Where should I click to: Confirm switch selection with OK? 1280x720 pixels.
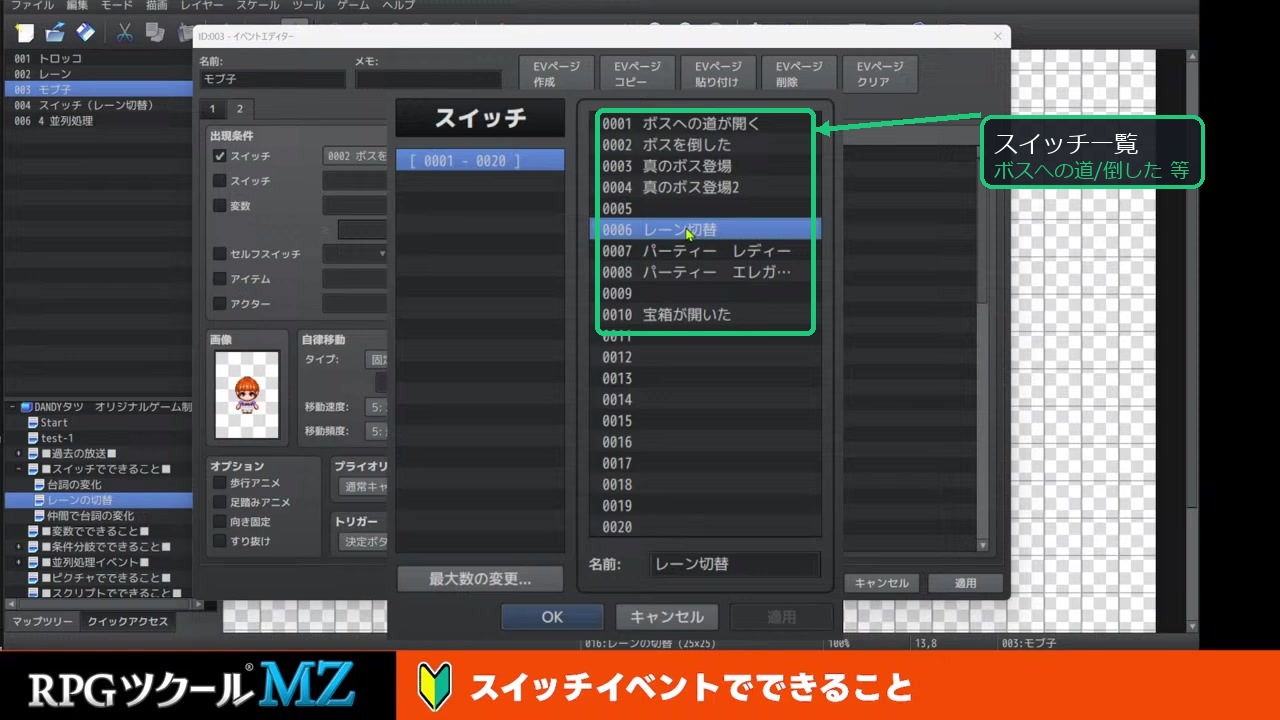point(552,617)
